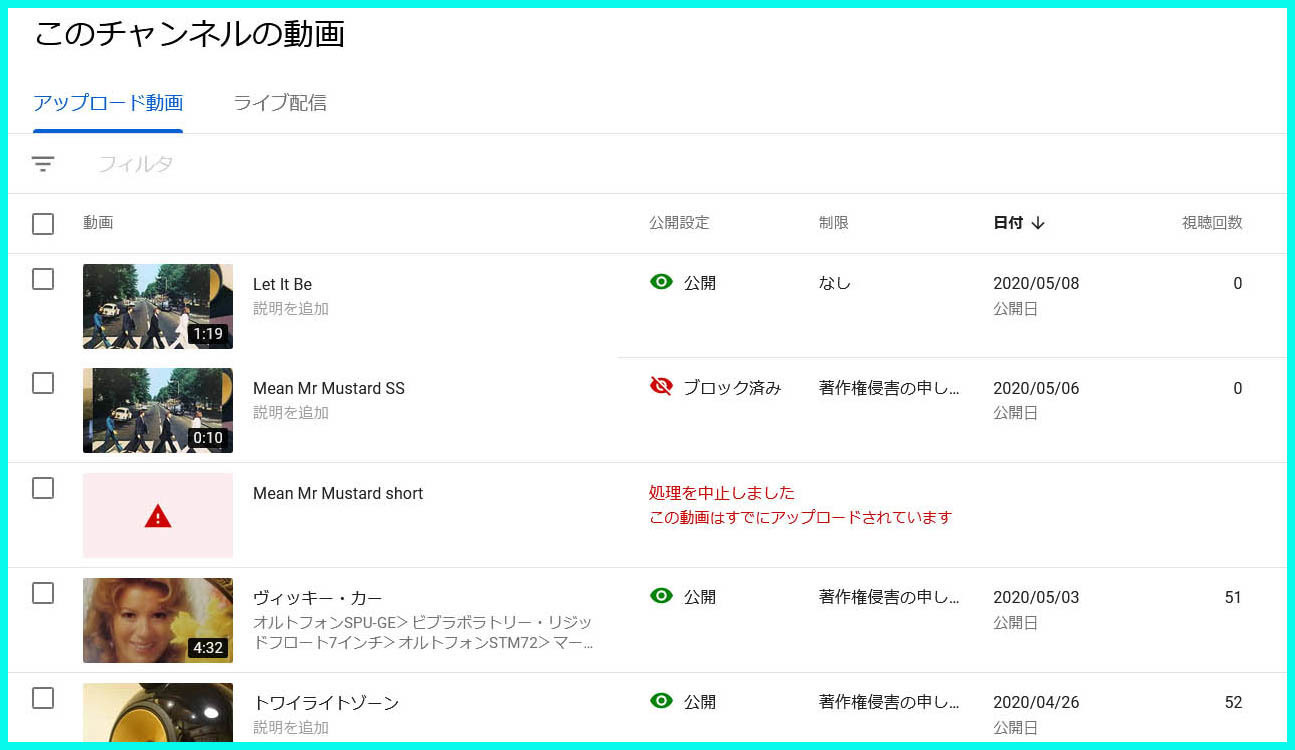Screen dimensions: 1295x750
Task: Click the ヴィッキー・カー video title
Action: (x=318, y=598)
